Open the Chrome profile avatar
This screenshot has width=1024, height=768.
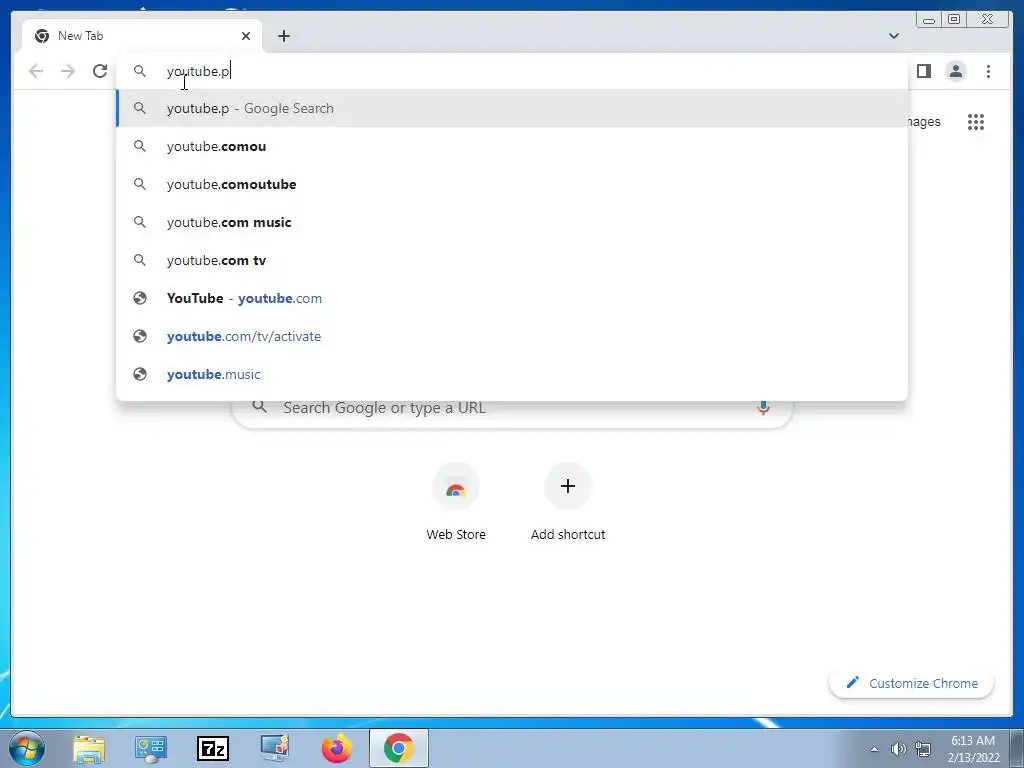click(955, 71)
